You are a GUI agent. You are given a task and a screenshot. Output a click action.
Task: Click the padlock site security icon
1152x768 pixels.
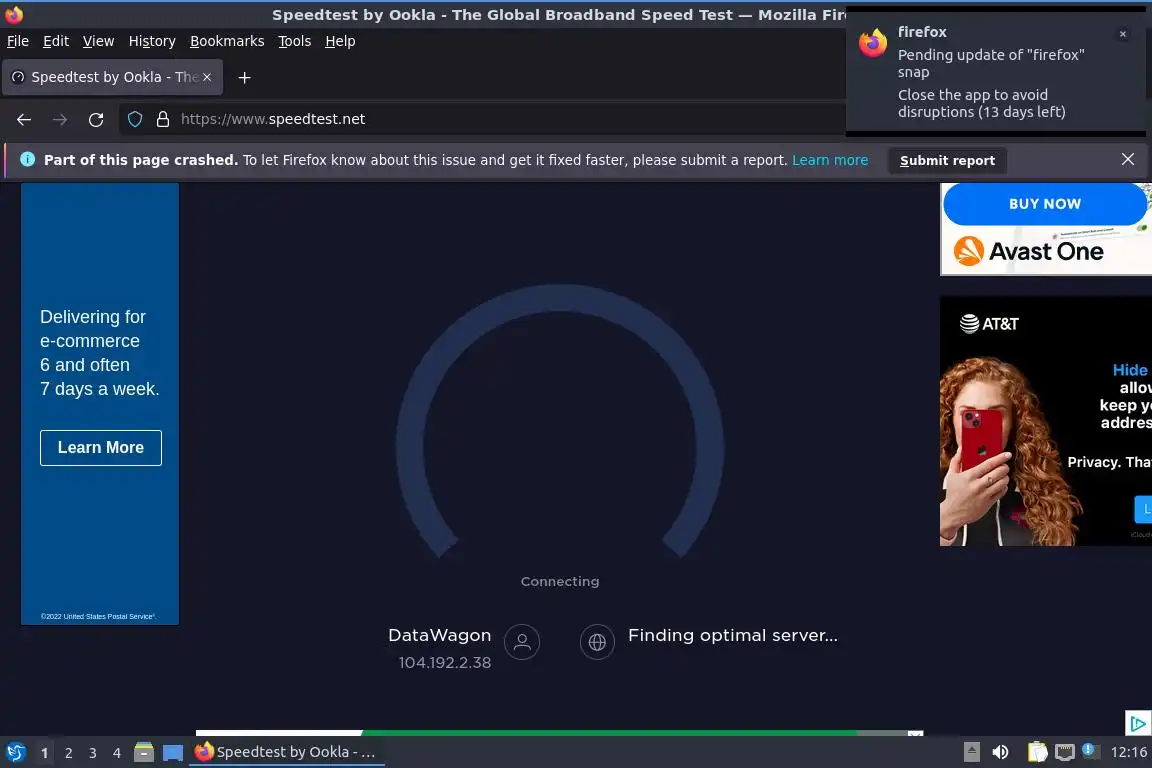163,119
